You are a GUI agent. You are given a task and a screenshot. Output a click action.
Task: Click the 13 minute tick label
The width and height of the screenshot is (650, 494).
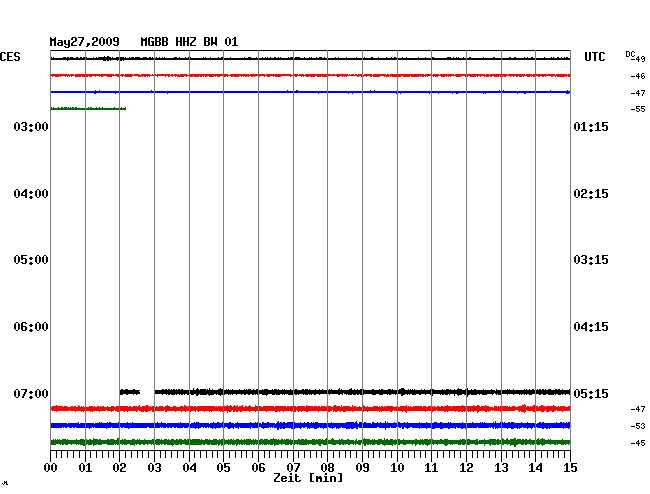point(501,468)
